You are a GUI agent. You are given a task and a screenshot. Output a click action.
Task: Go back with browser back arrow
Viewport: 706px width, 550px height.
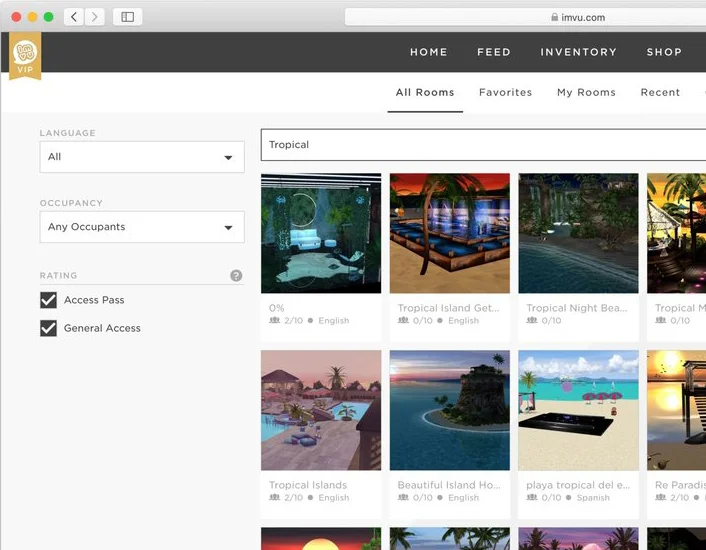(74, 17)
